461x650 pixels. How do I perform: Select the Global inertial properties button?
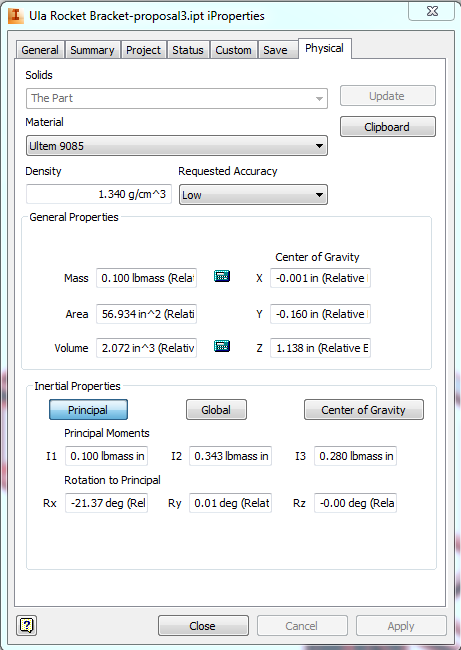216,410
